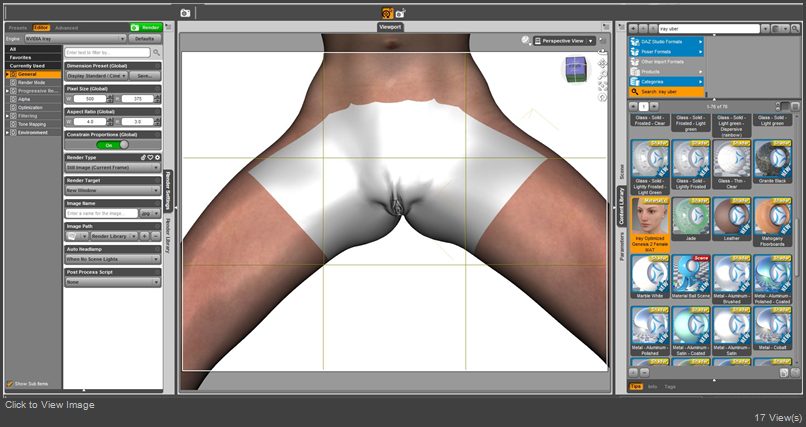The image size is (806, 427).
Task: Click the iray uber search field
Action: point(709,29)
